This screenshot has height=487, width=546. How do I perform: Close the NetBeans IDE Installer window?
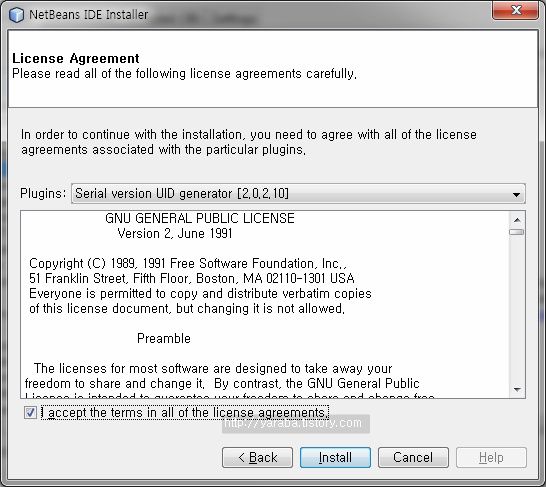[516, 10]
